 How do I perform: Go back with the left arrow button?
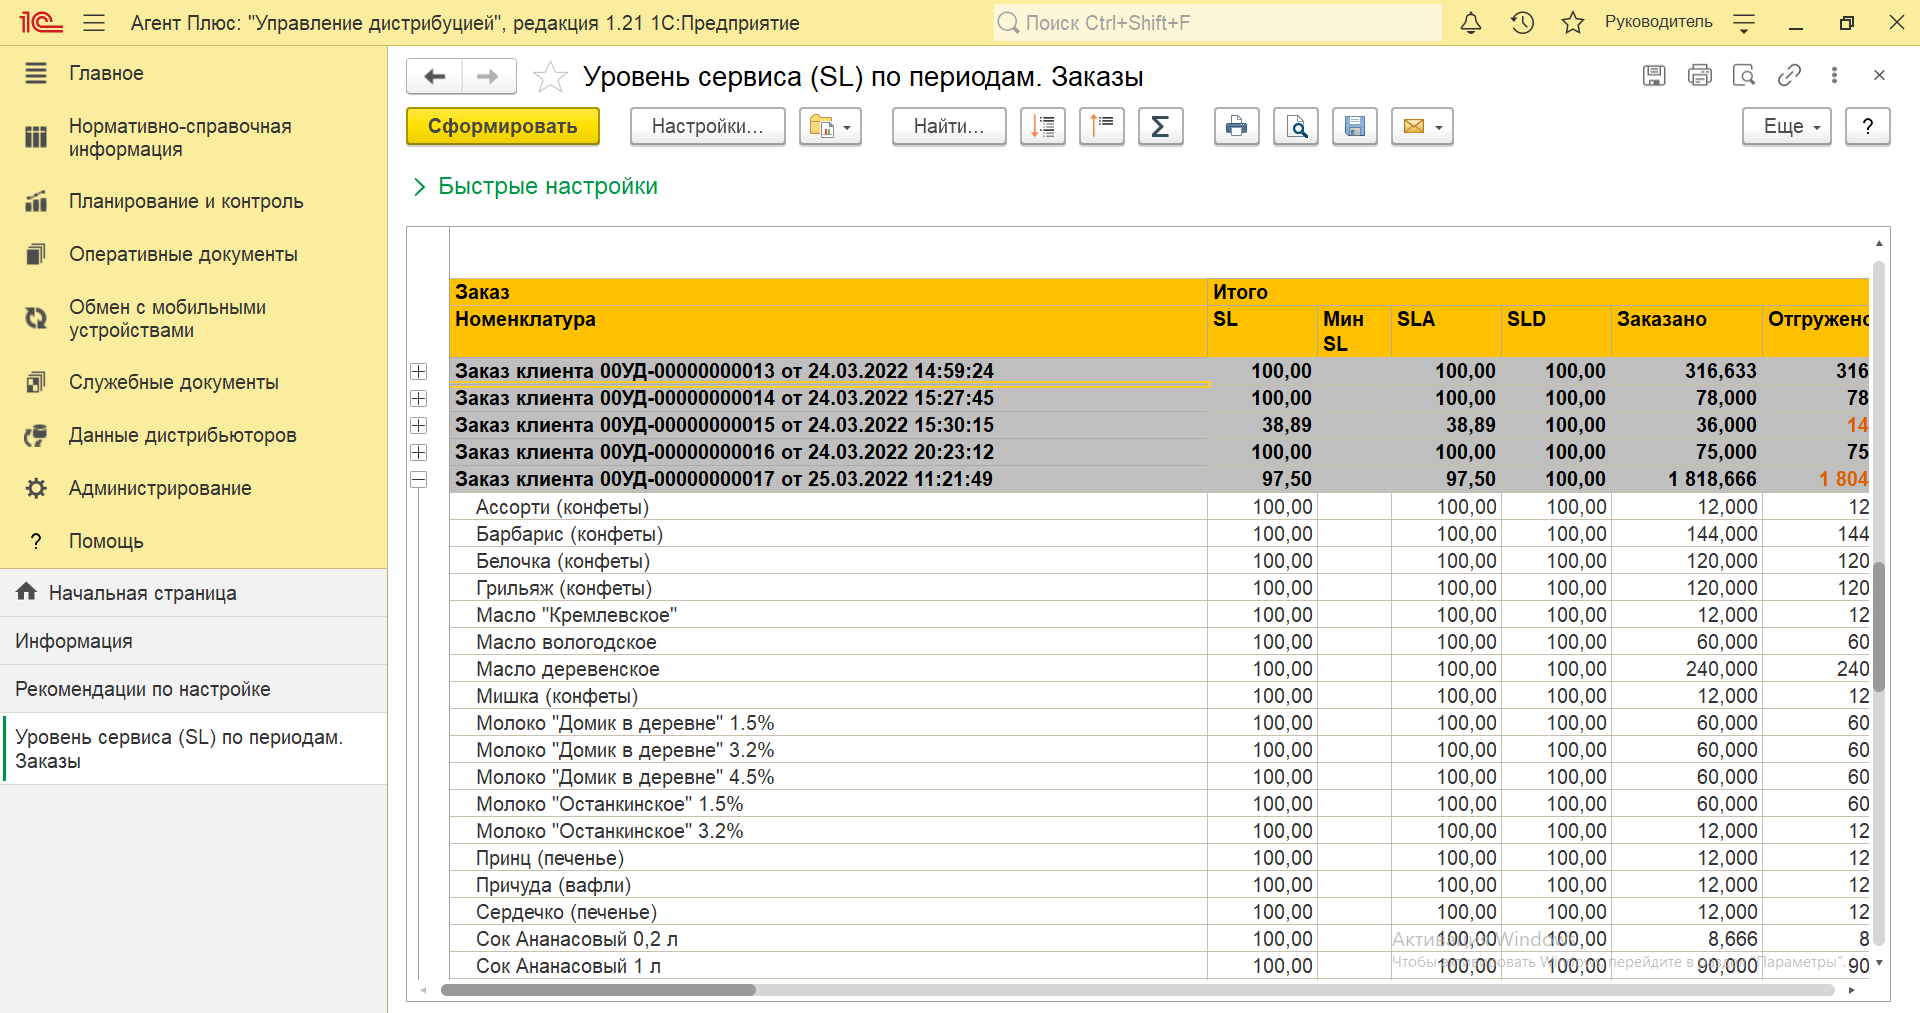click(x=434, y=76)
